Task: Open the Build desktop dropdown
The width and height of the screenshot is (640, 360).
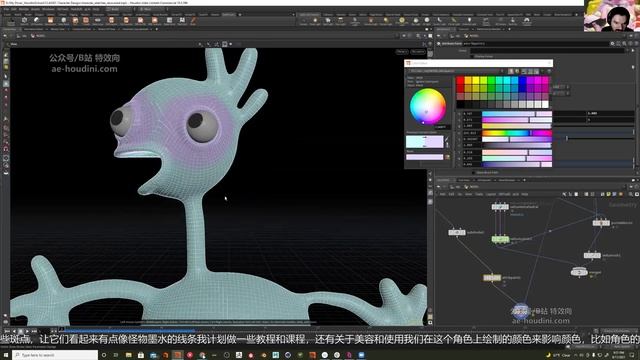Action: pyautogui.click(x=119, y=9)
